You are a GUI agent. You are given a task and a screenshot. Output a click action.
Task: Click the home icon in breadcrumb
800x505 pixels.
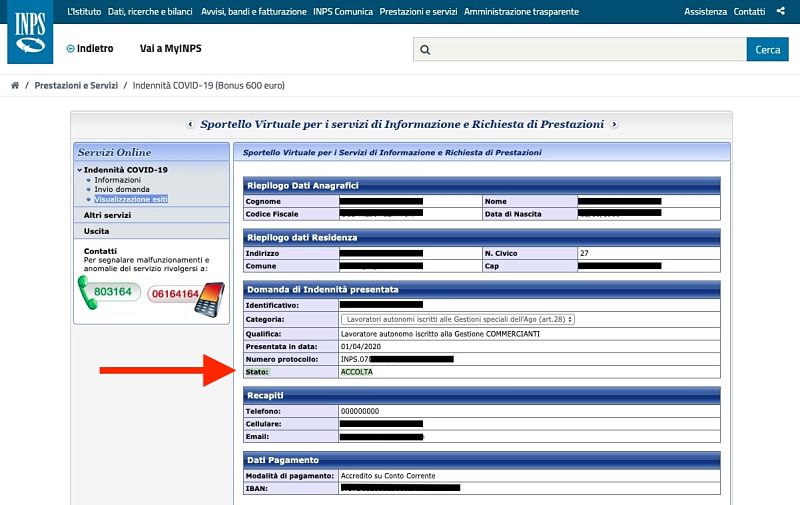pyautogui.click(x=15, y=86)
